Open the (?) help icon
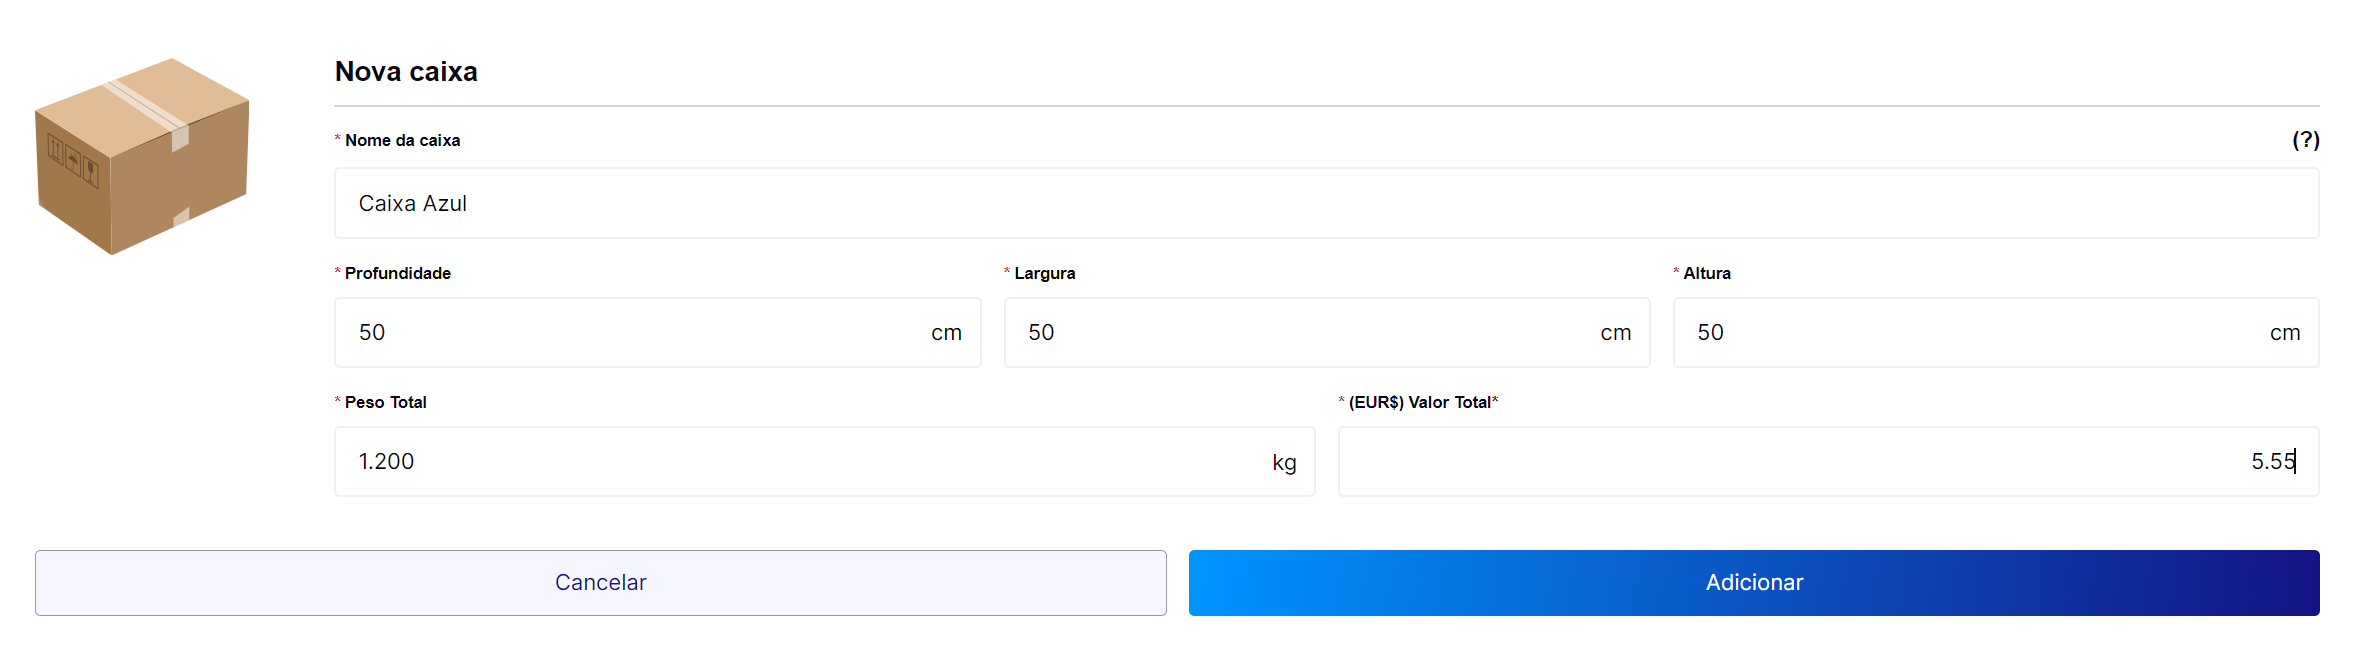 (2305, 140)
